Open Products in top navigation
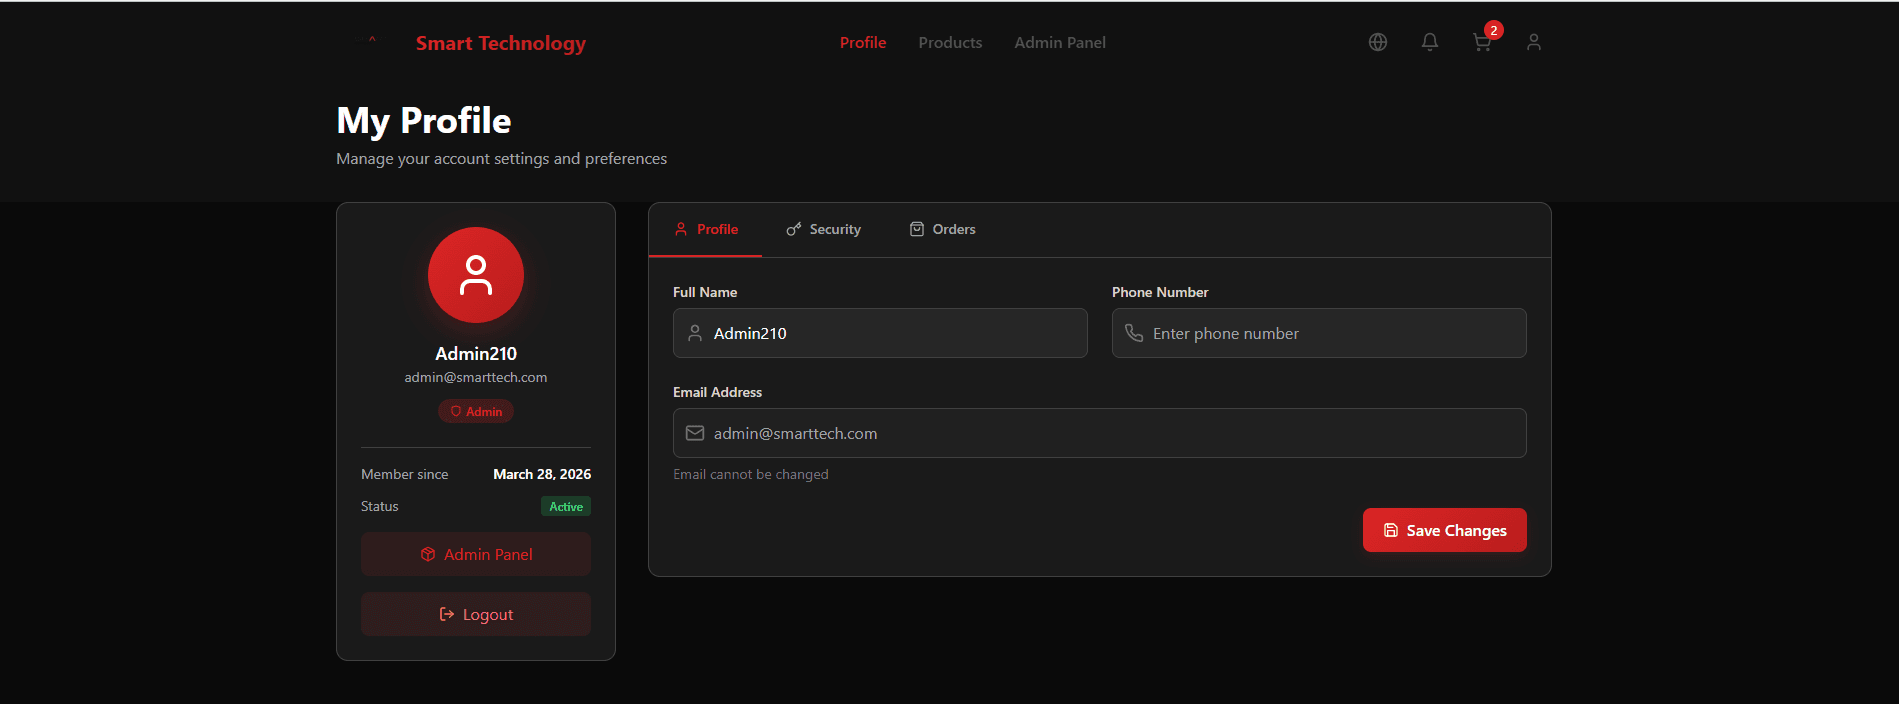The image size is (1899, 704). click(x=950, y=42)
